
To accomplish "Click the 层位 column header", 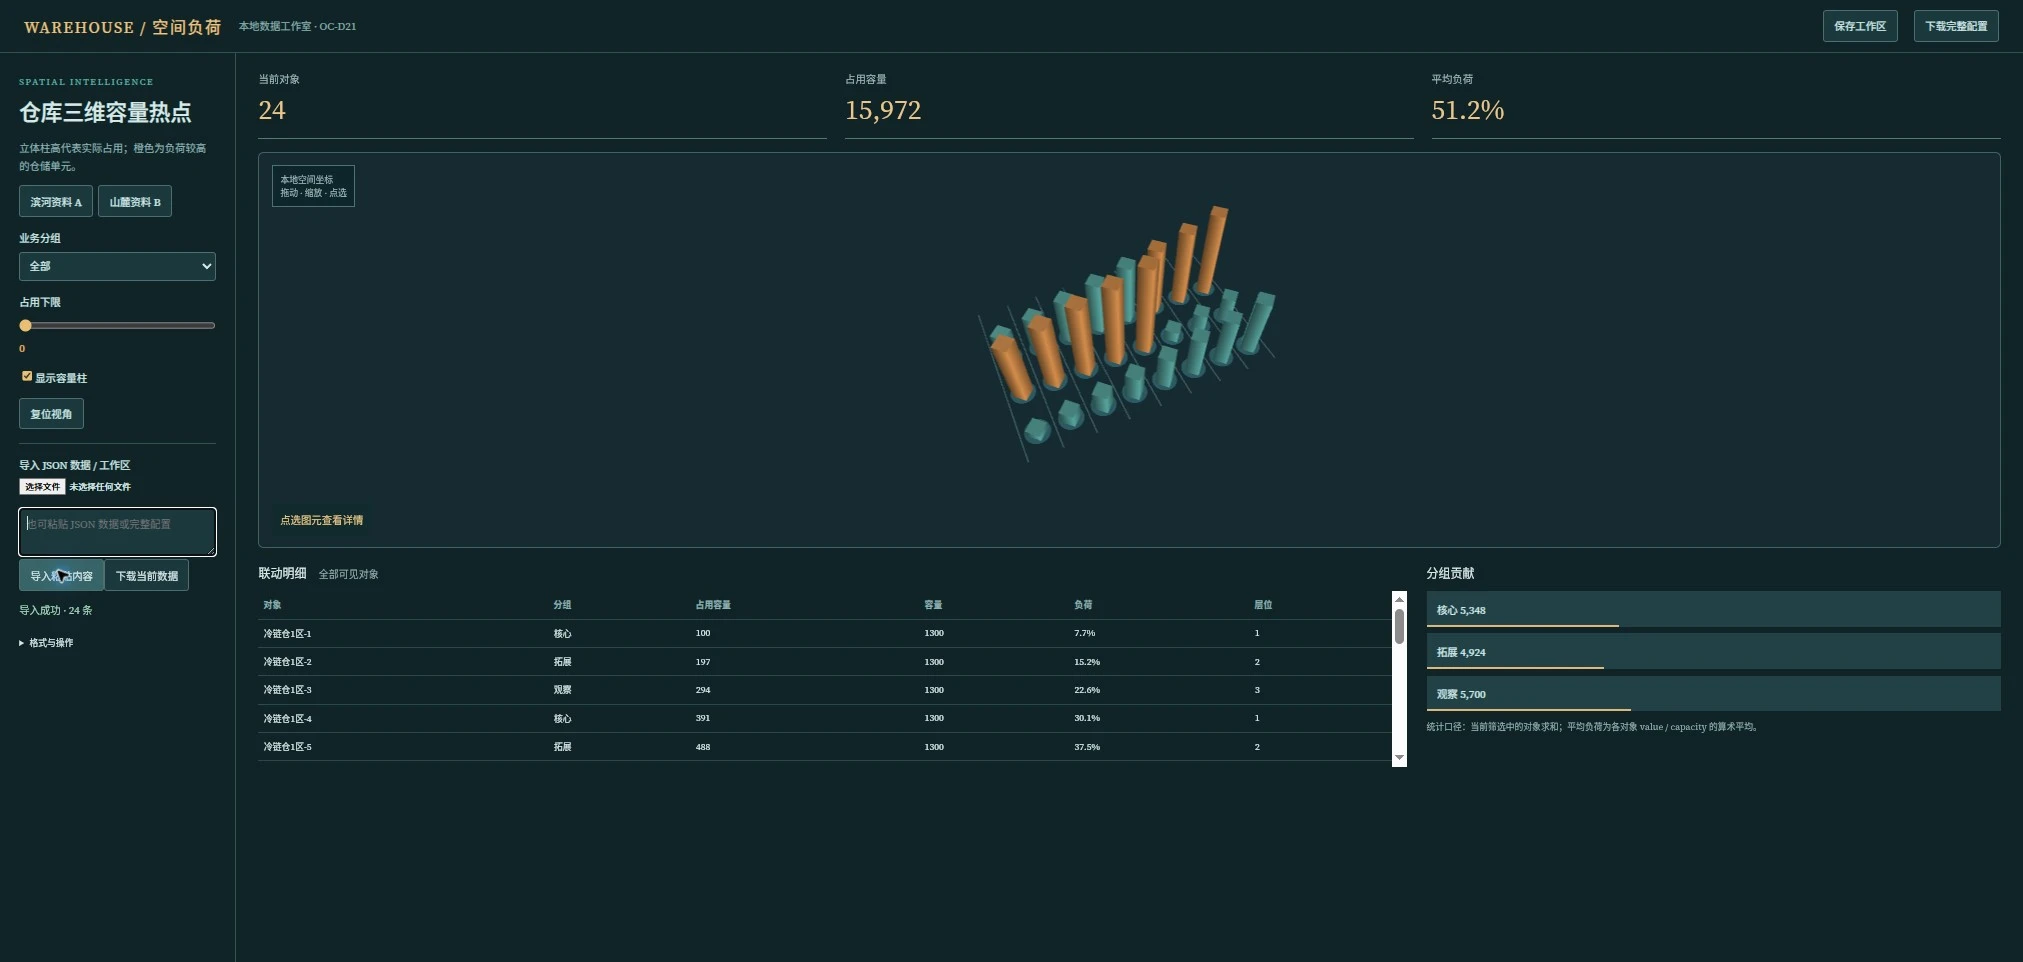I will coord(1263,605).
